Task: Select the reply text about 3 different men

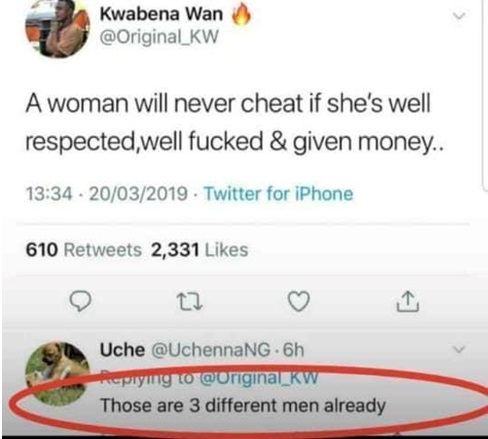Action: point(243,406)
